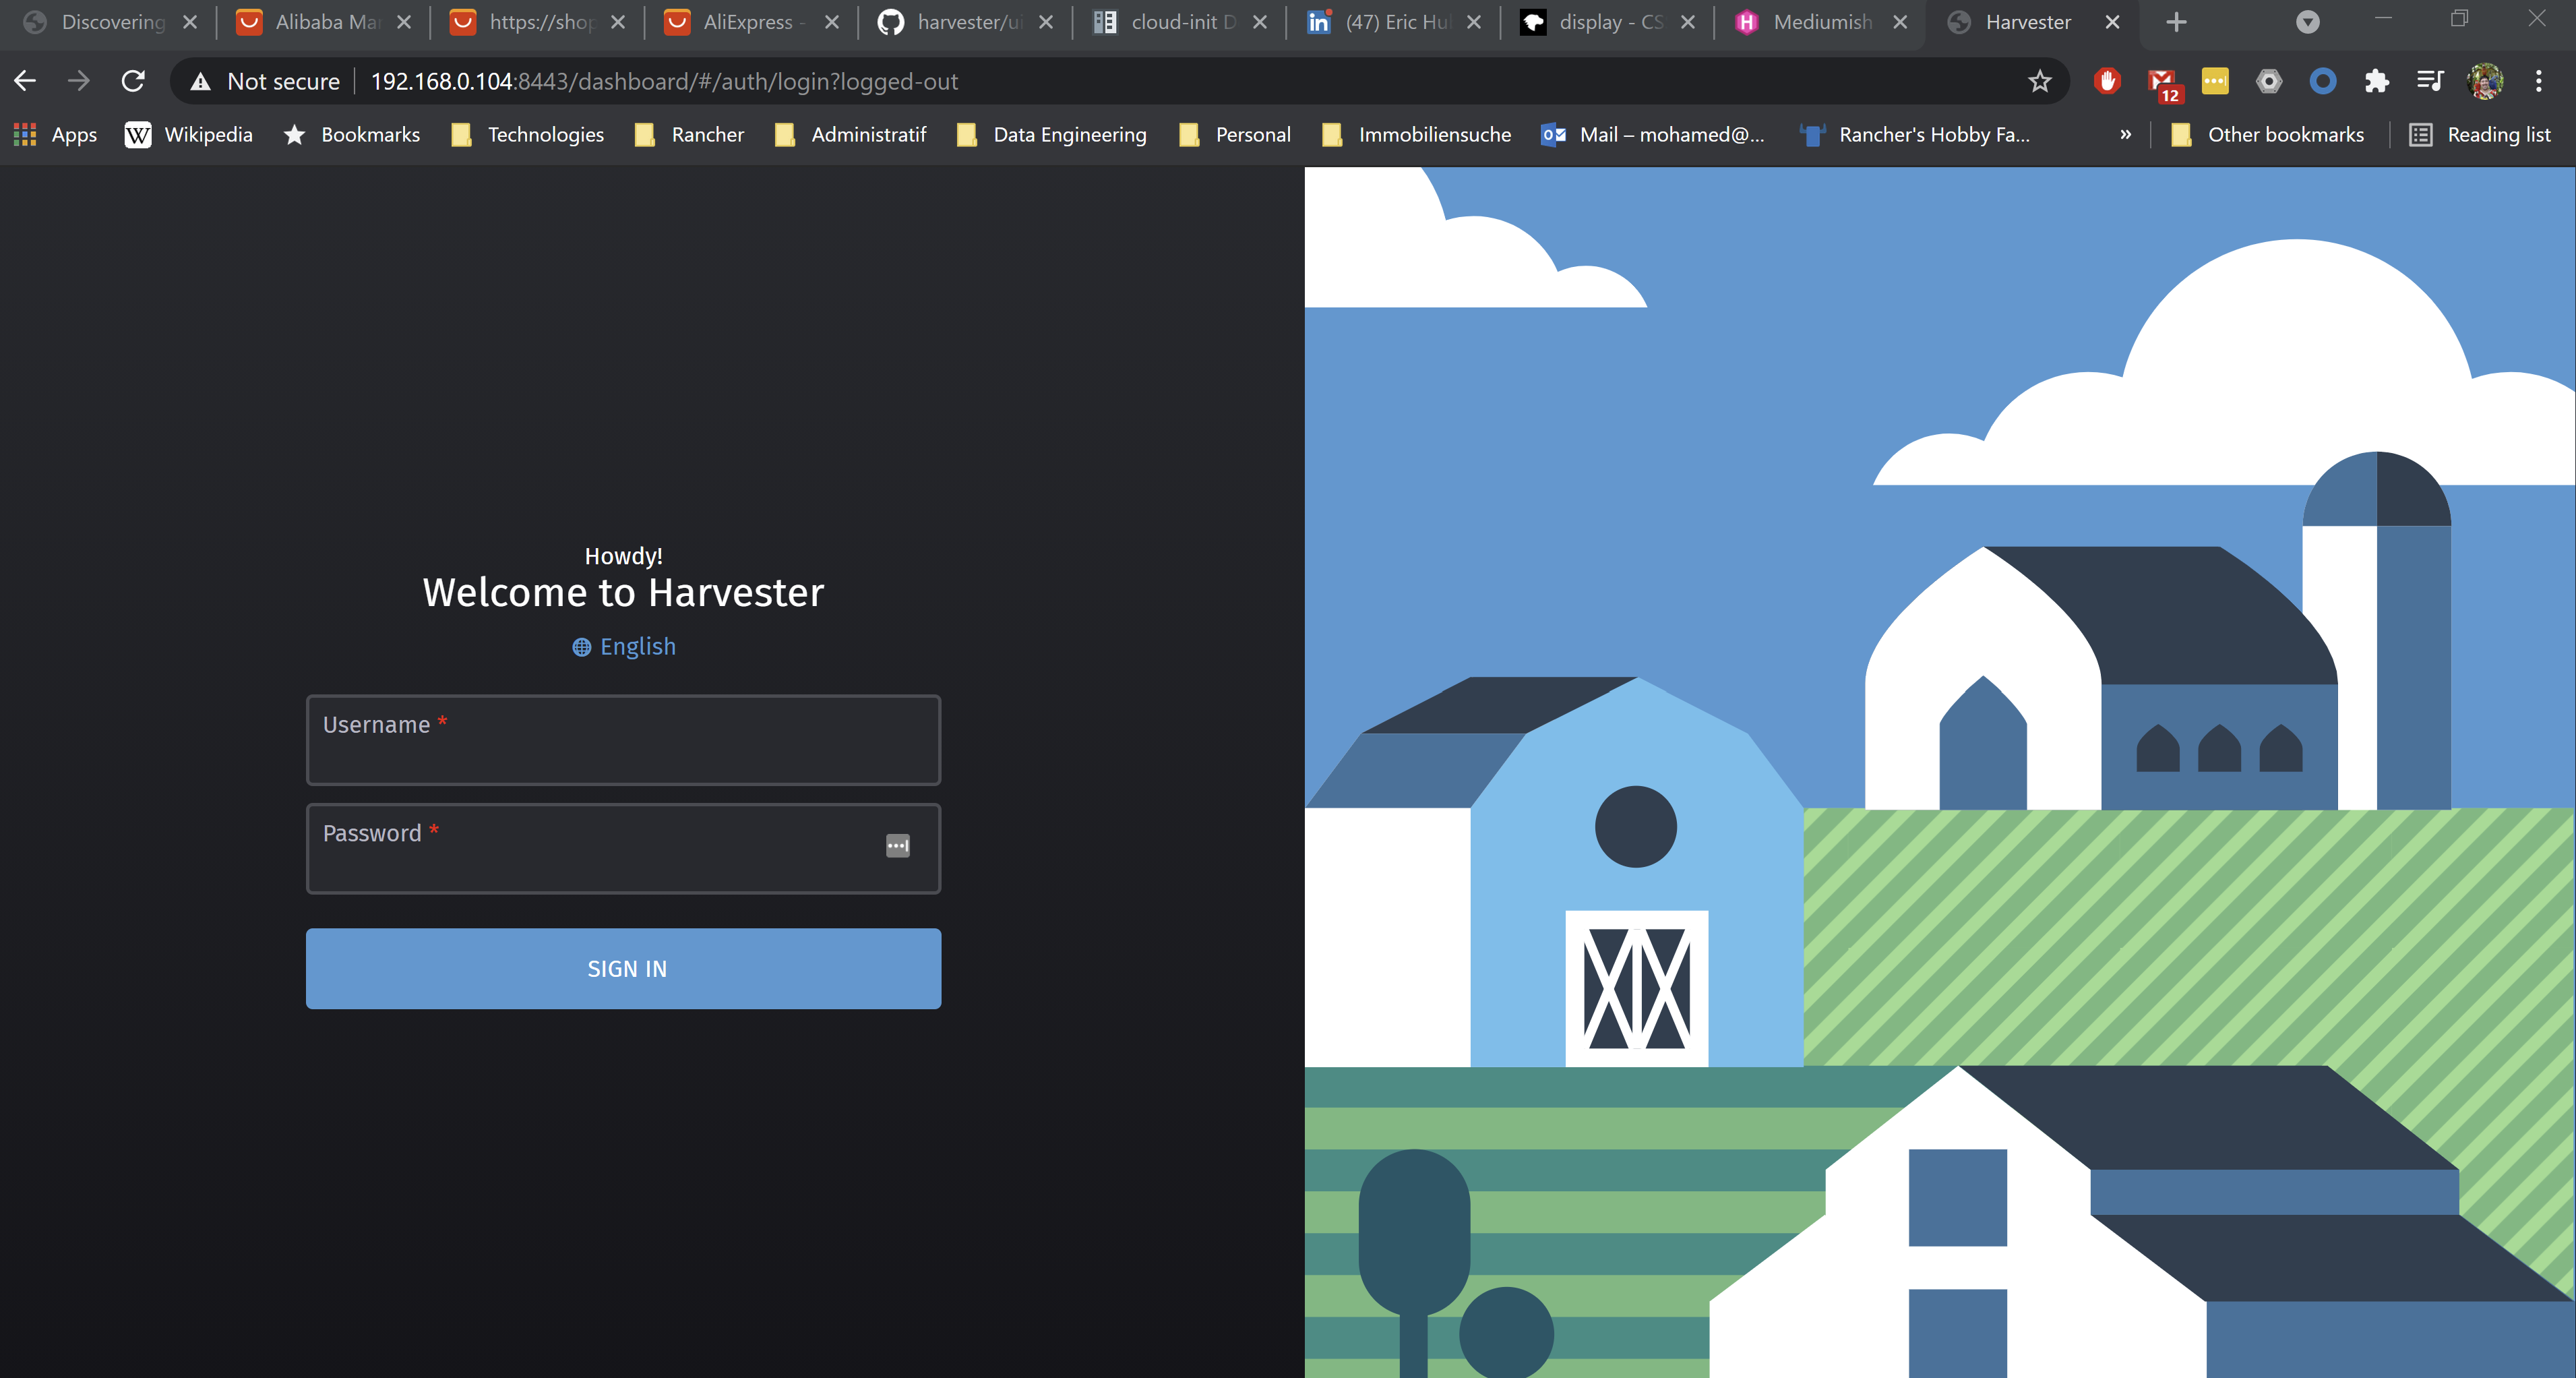Viewport: 2576px width, 1378px height.
Task: Open the Not secure site warning
Action: 265,81
